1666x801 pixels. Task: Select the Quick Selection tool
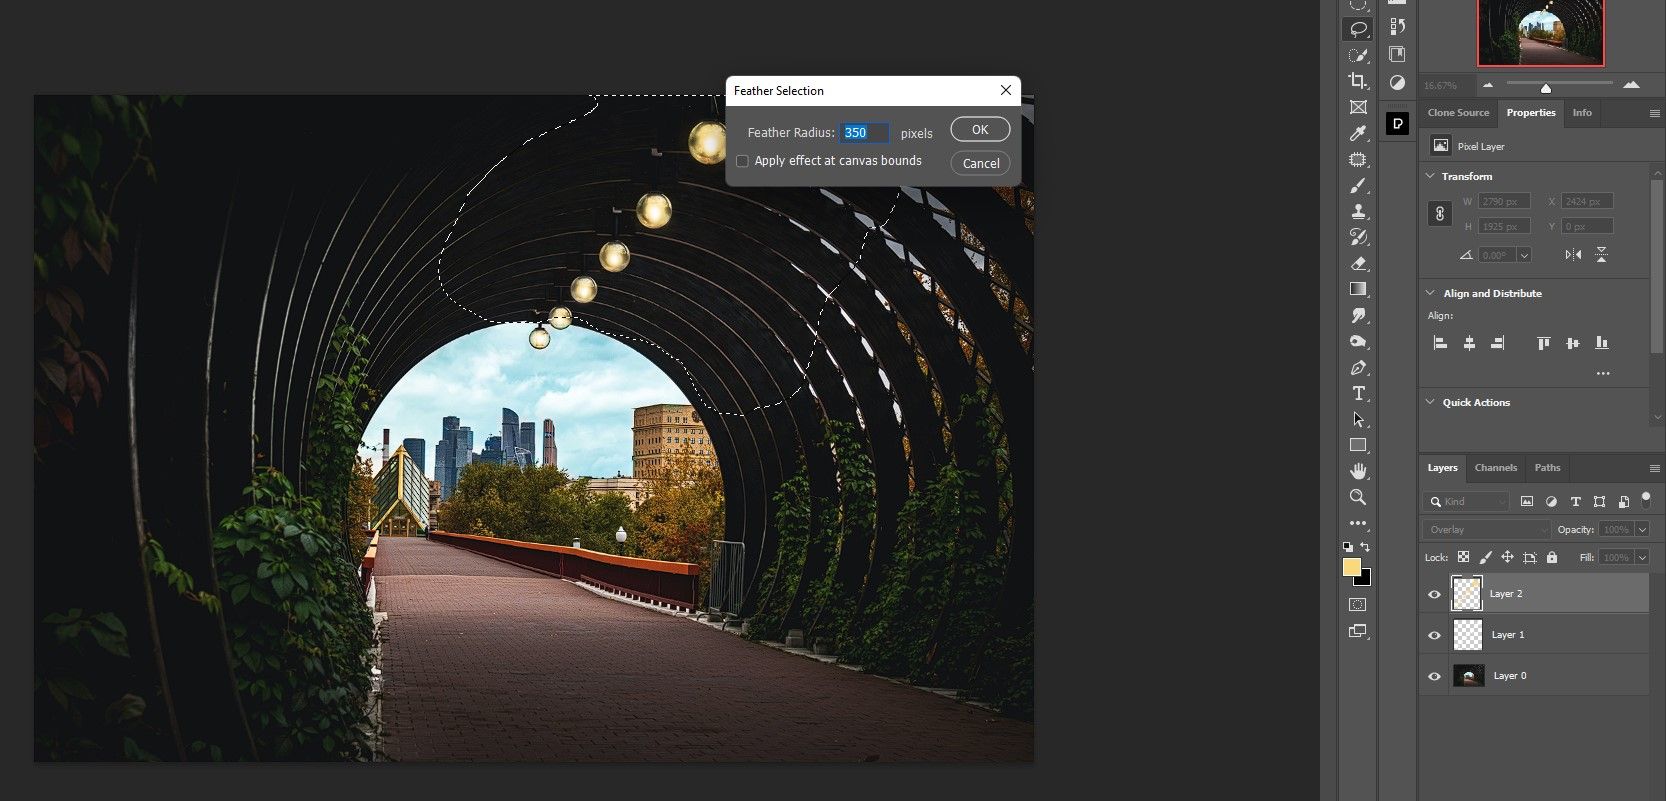pos(1358,55)
